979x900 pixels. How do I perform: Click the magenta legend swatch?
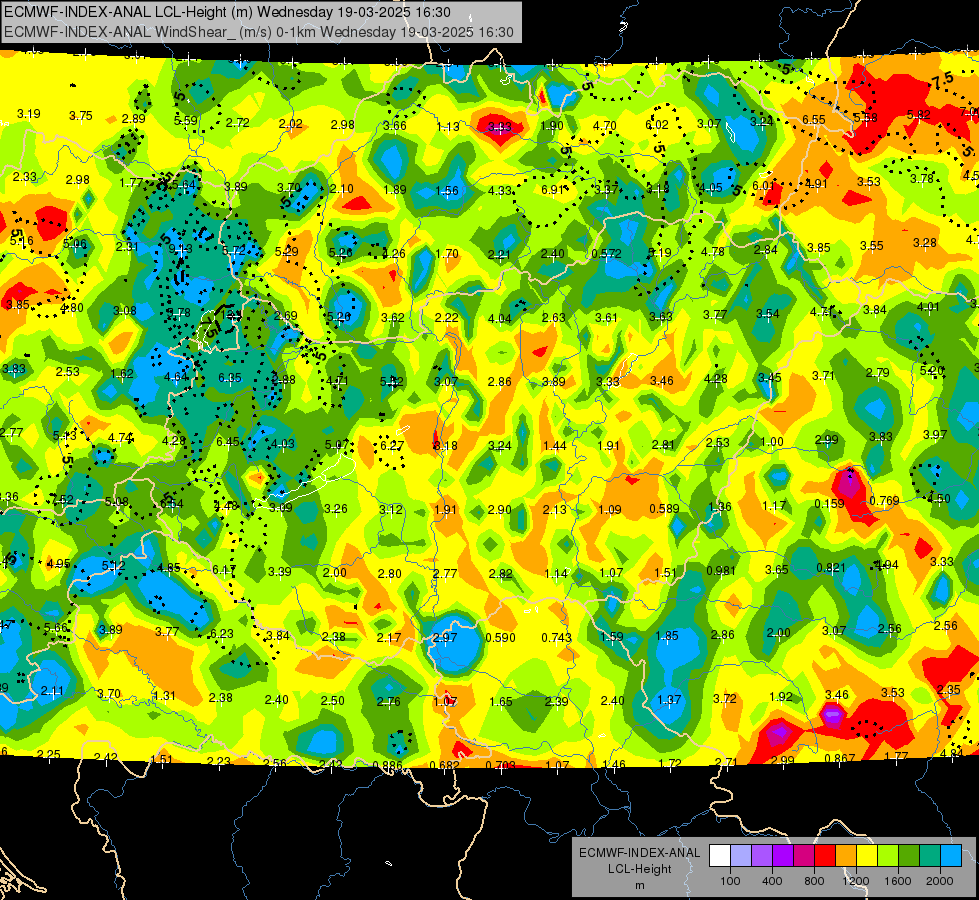coord(804,856)
